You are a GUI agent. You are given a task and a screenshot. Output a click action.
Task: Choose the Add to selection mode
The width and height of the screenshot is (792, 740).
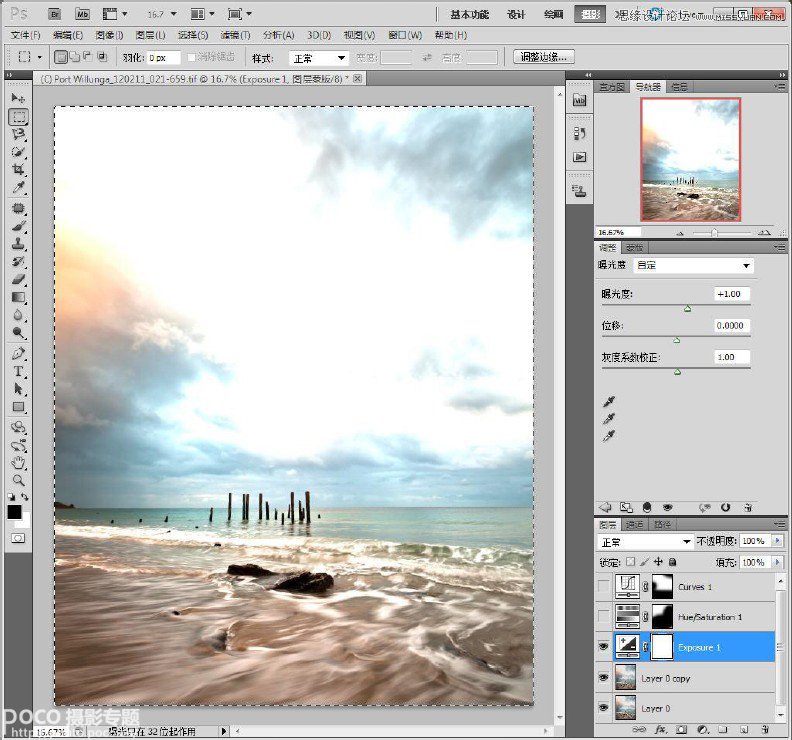[x=74, y=57]
